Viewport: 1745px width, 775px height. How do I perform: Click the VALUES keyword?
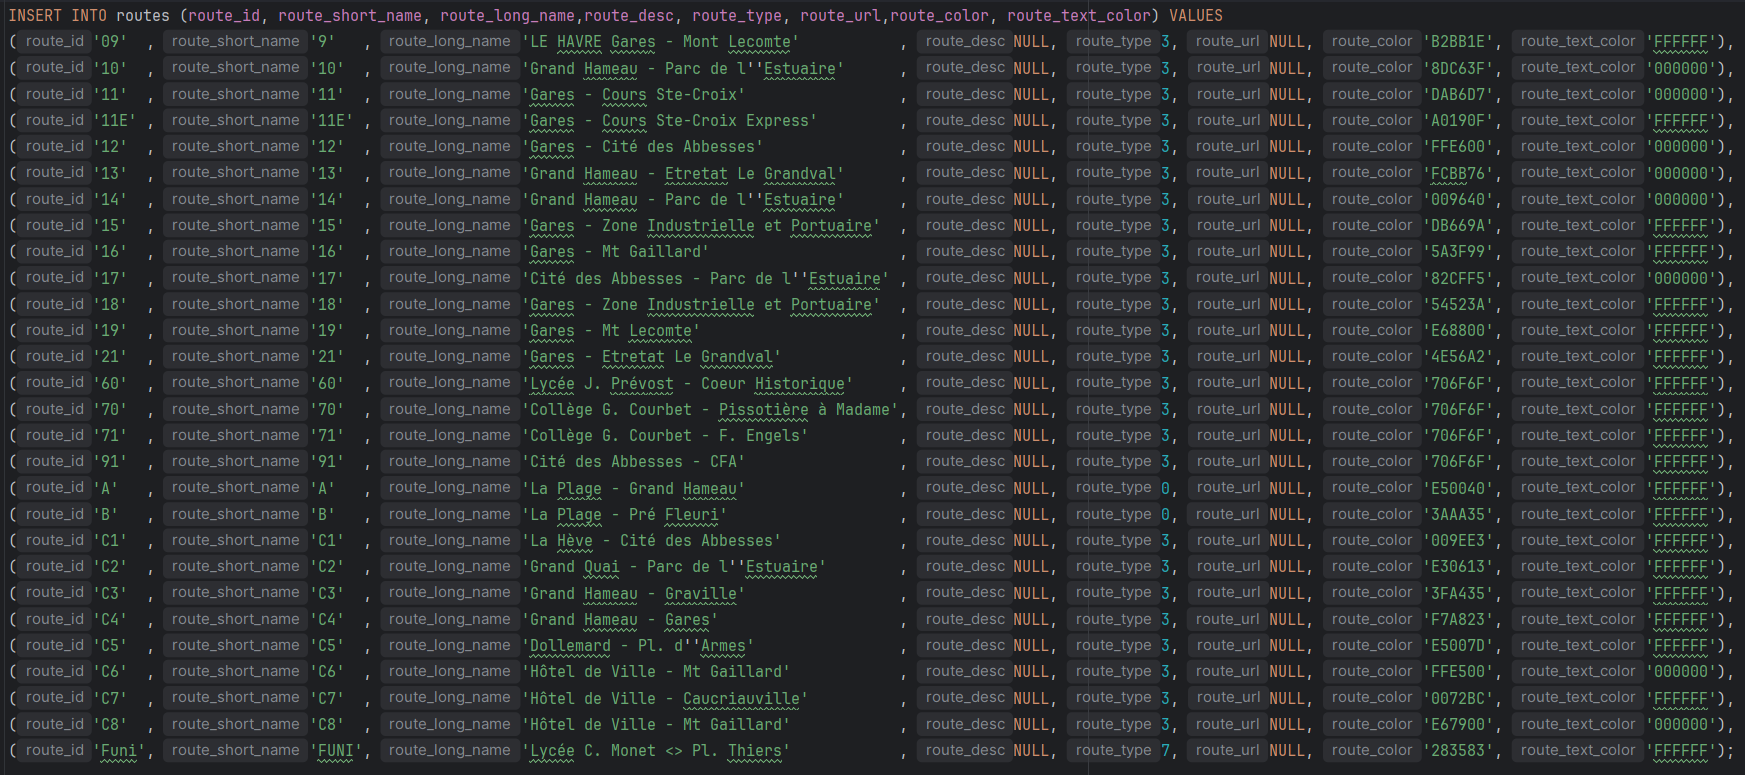(x=1195, y=15)
